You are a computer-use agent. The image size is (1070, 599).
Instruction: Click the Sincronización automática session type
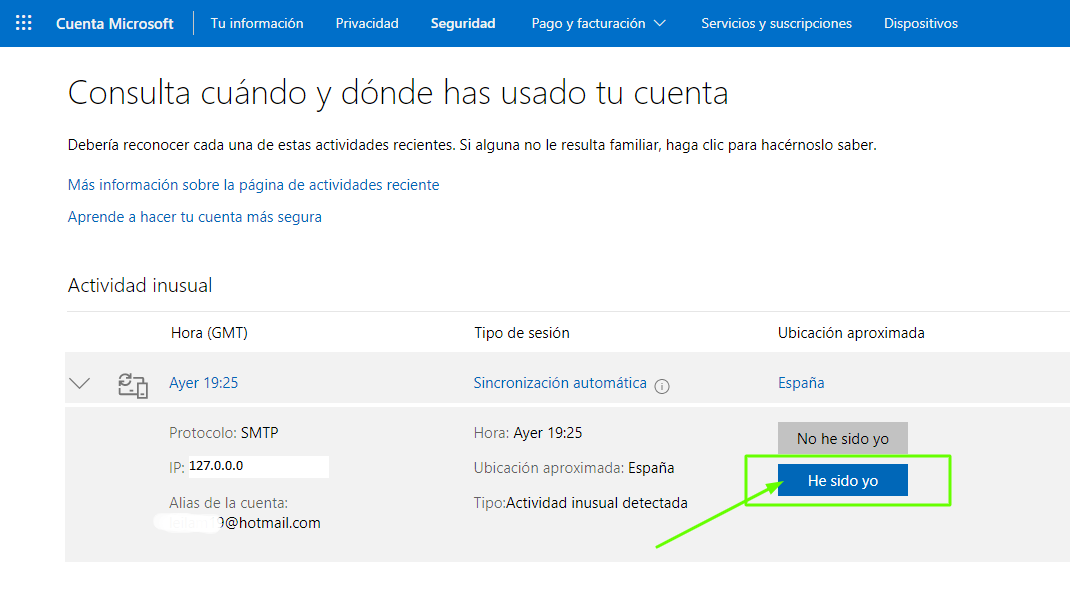click(560, 383)
